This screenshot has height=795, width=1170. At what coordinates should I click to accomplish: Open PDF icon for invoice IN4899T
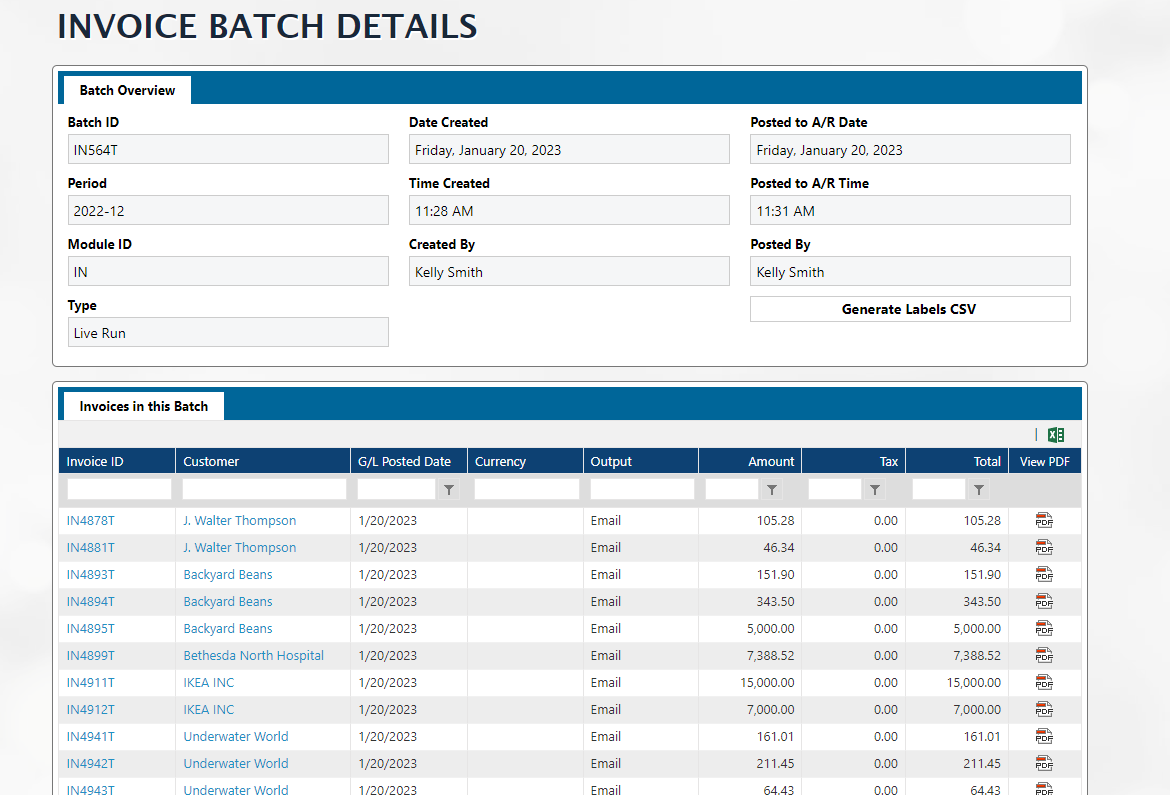(1044, 656)
